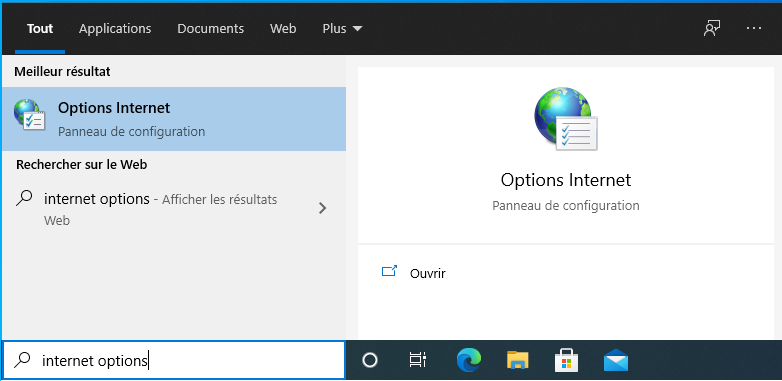Select the Options Internet best result
This screenshot has height=381, width=782.
click(174, 119)
